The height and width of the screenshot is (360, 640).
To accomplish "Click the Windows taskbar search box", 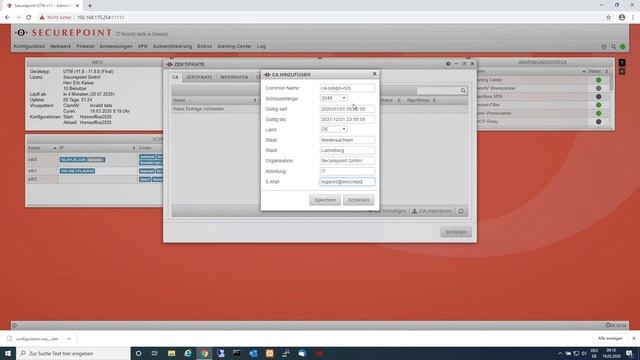I will [x=73, y=353].
